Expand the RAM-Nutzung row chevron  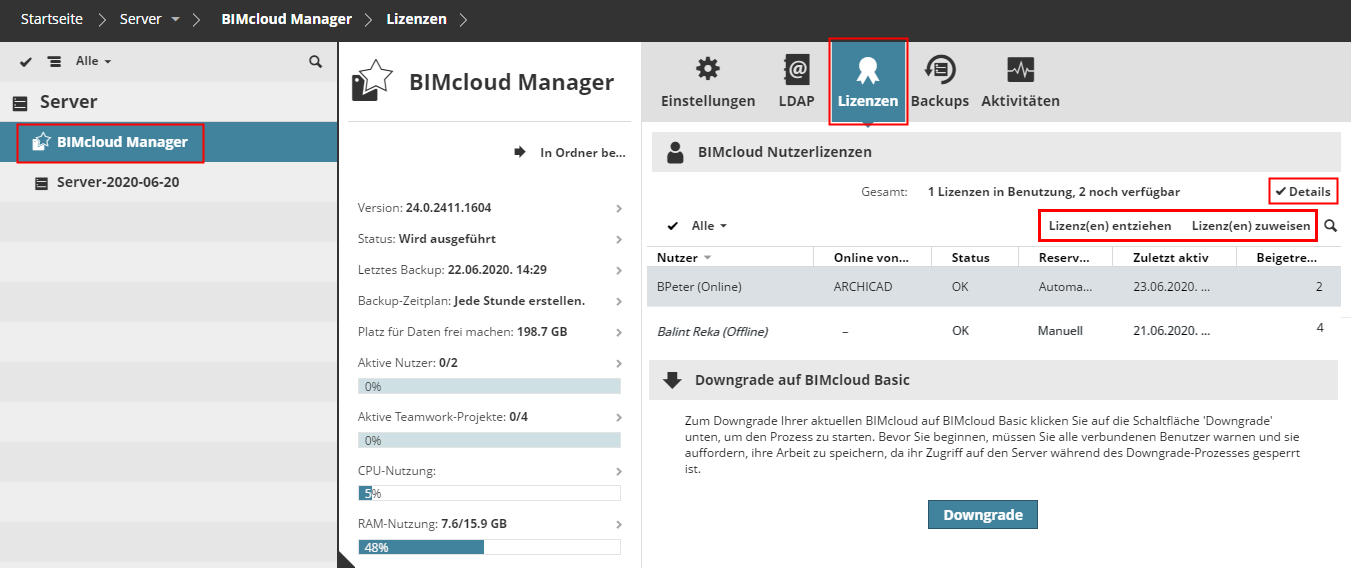(x=619, y=524)
